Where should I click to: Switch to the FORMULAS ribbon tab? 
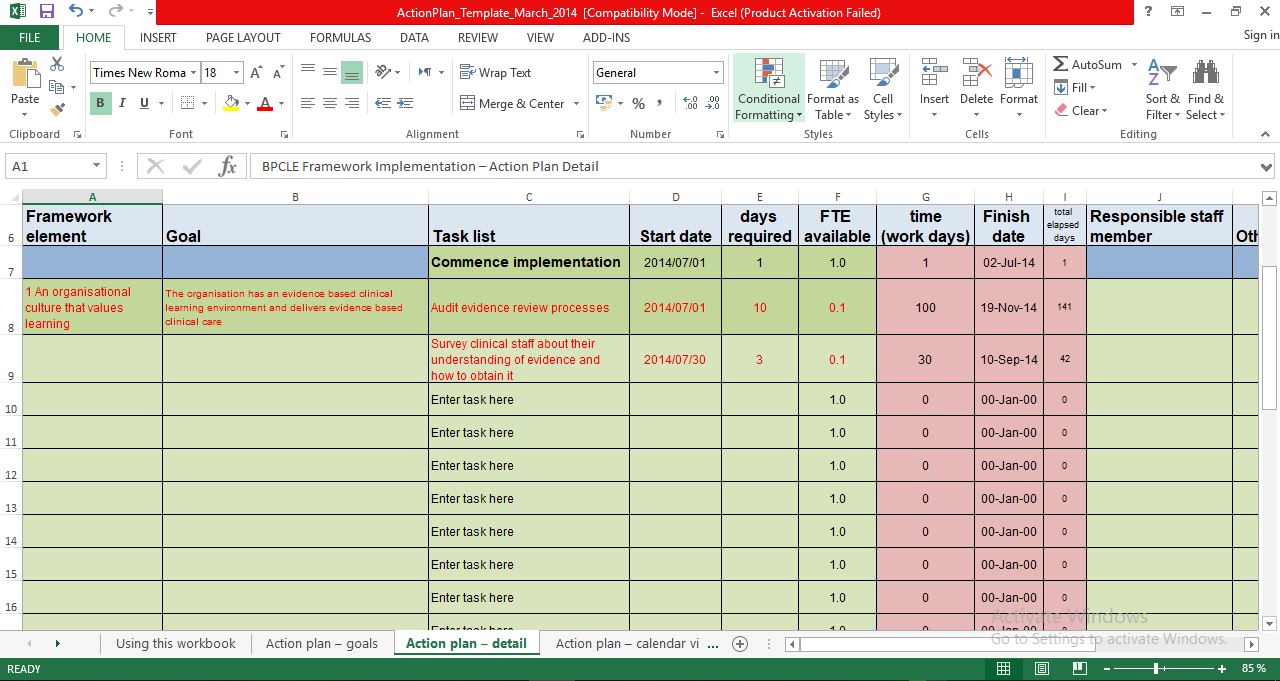pyautogui.click(x=340, y=37)
